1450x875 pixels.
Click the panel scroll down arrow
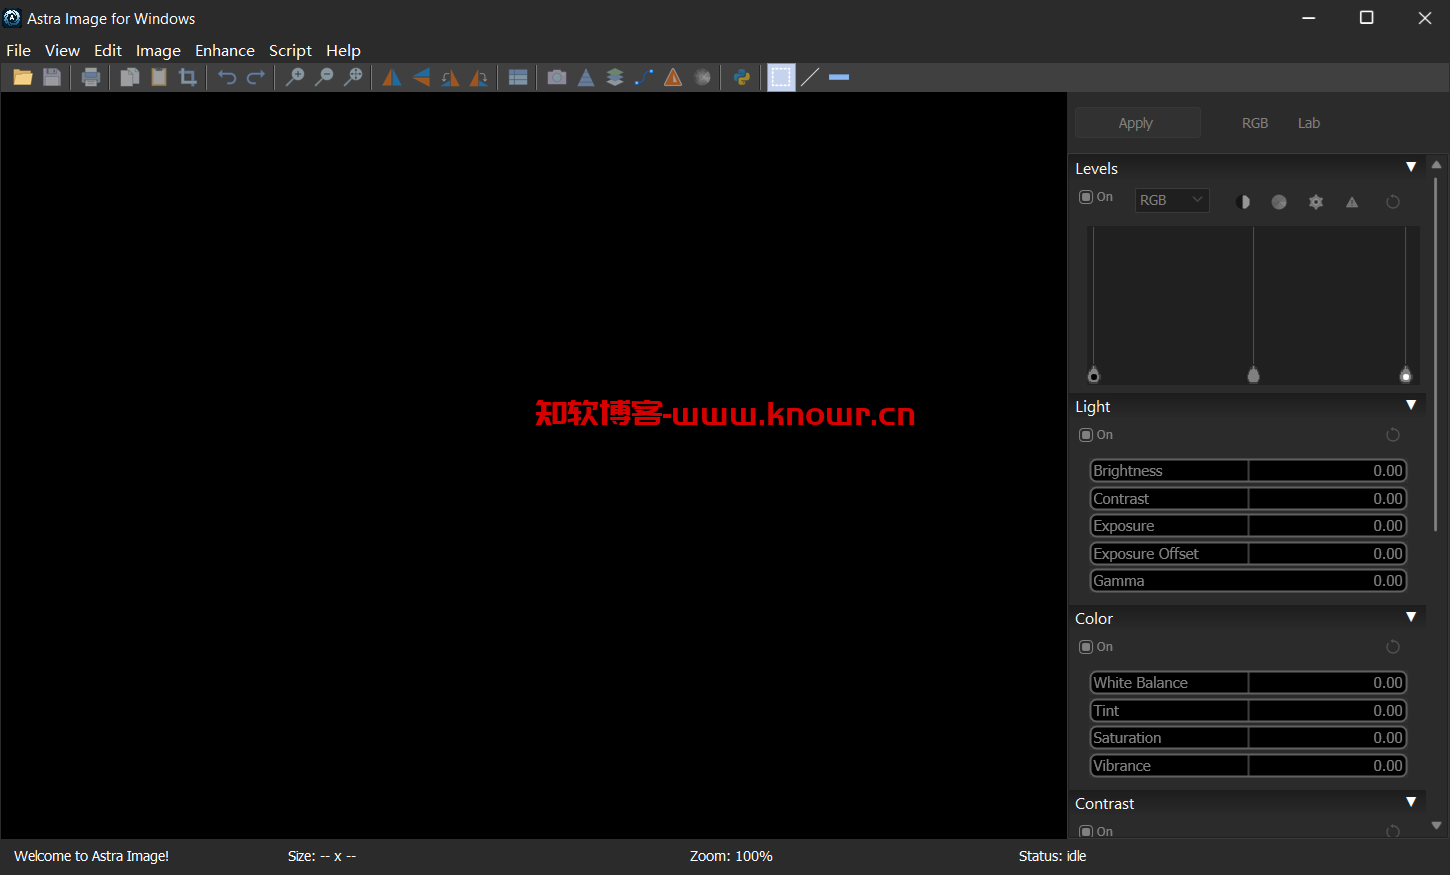(1437, 826)
